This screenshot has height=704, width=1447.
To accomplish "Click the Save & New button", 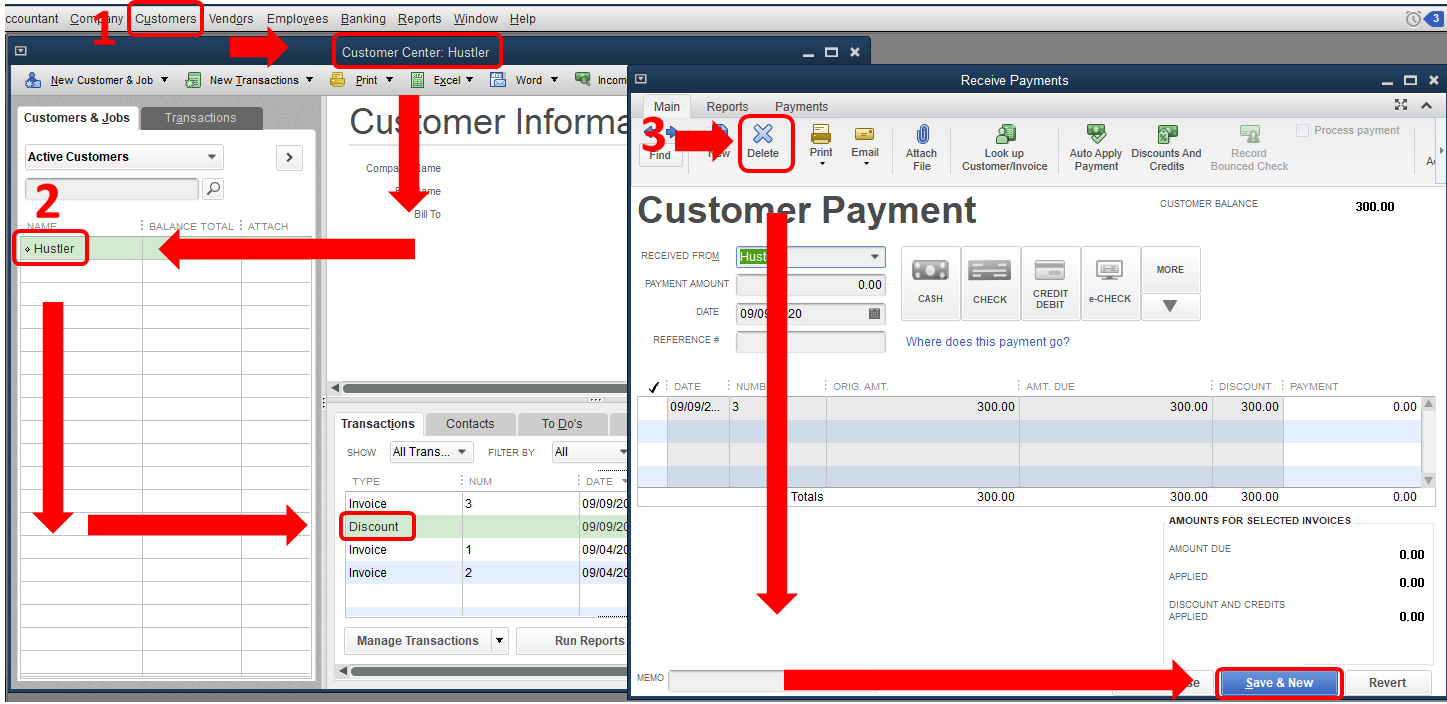I will point(1278,682).
